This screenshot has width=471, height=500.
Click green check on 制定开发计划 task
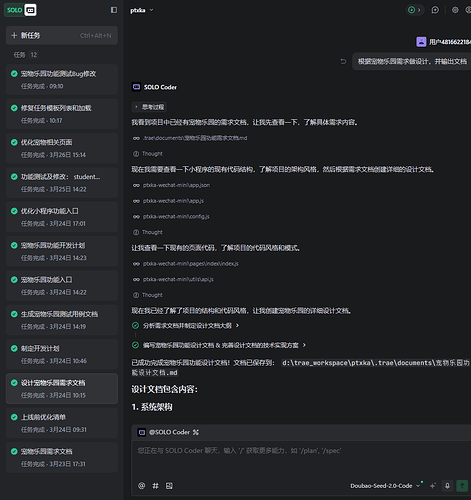pos(14,348)
